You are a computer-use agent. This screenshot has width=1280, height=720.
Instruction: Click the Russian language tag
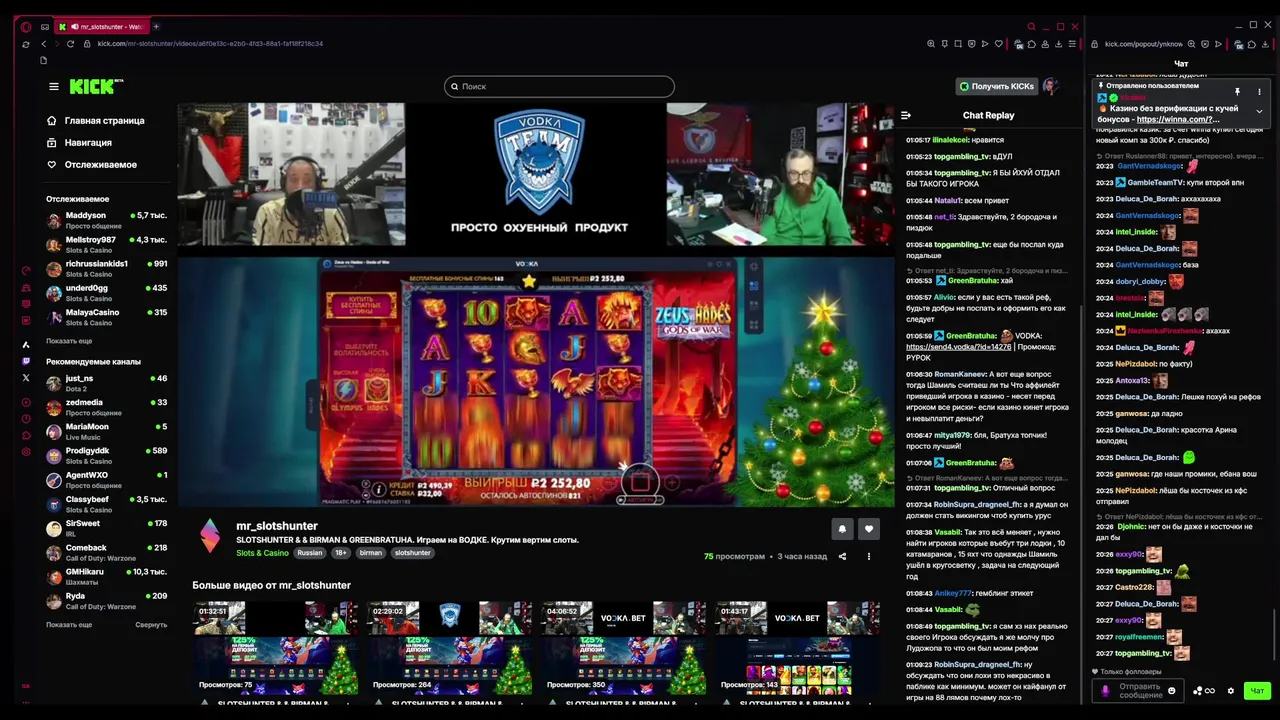point(310,553)
